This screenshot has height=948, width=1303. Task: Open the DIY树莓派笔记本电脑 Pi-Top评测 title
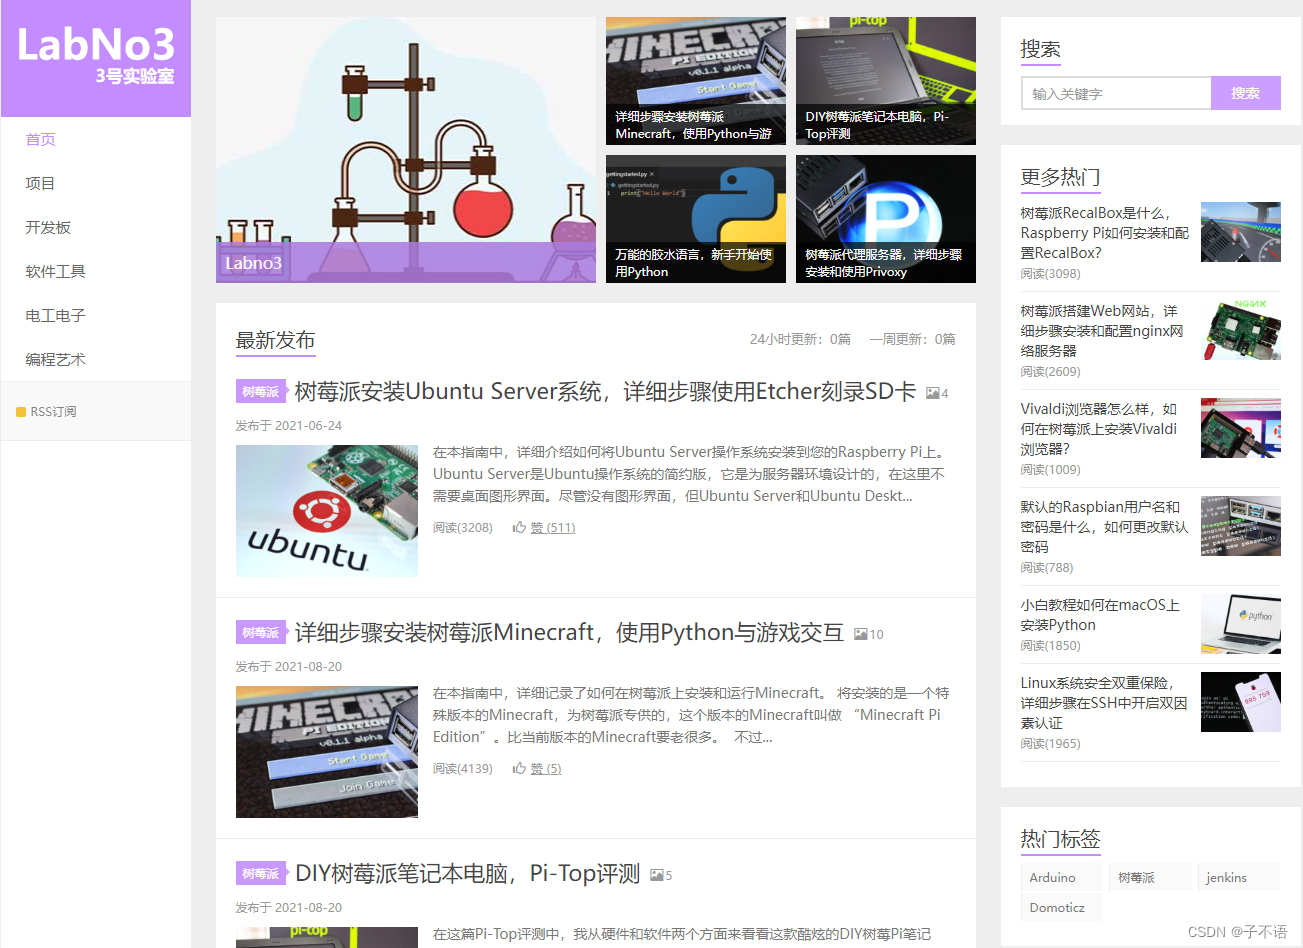[x=467, y=874]
